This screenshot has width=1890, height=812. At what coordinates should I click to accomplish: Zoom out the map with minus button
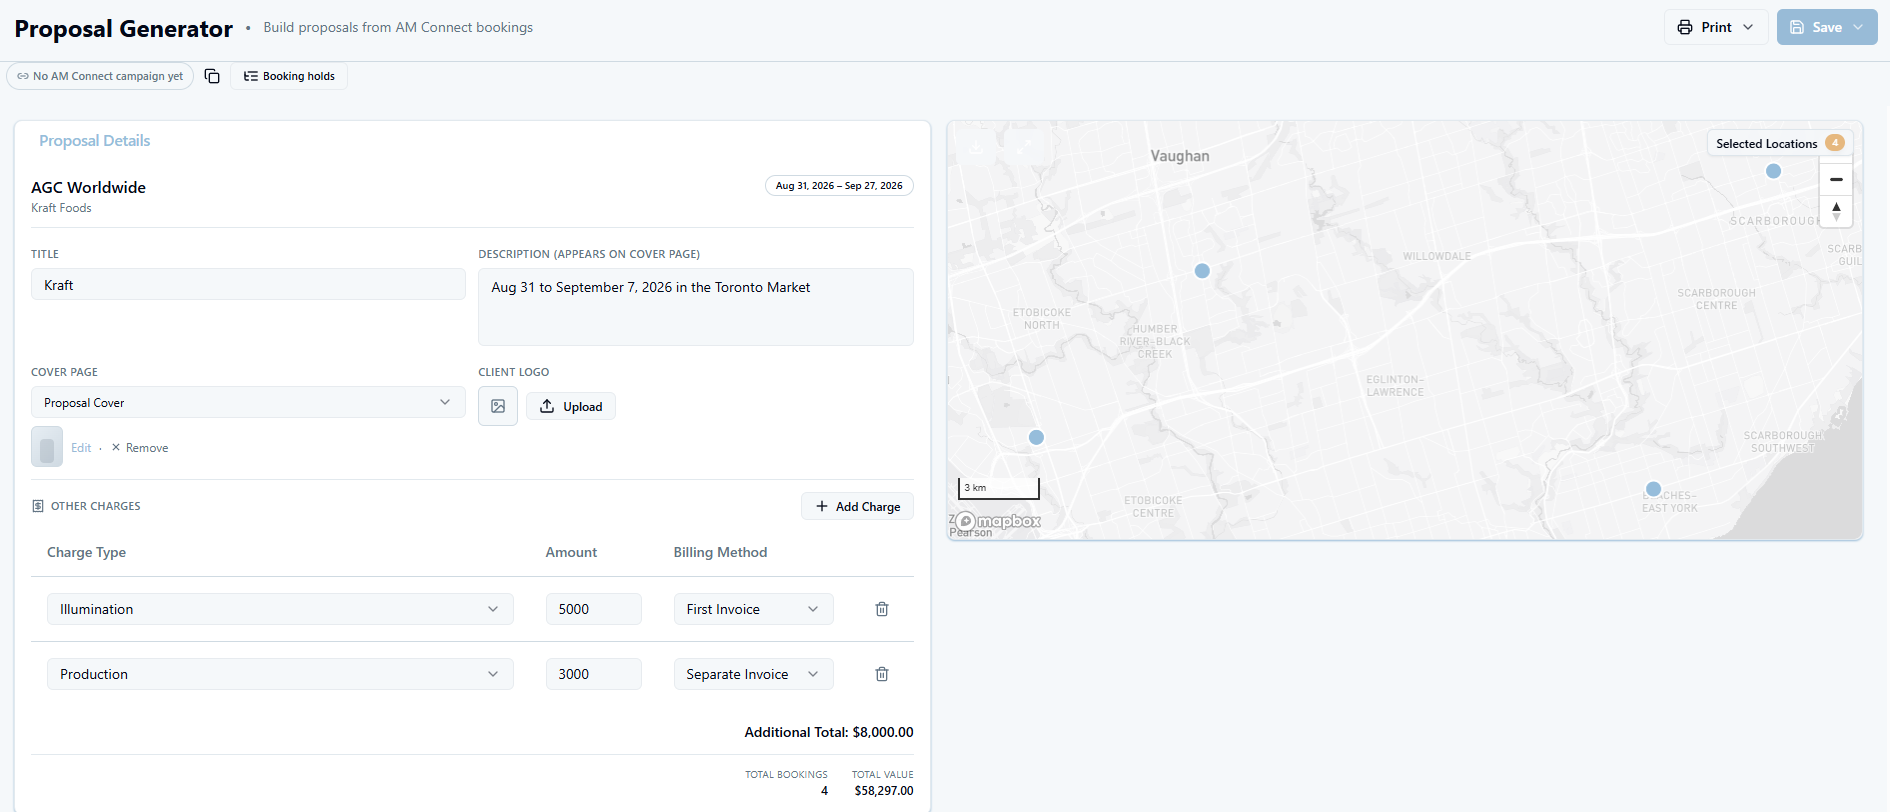(1836, 179)
